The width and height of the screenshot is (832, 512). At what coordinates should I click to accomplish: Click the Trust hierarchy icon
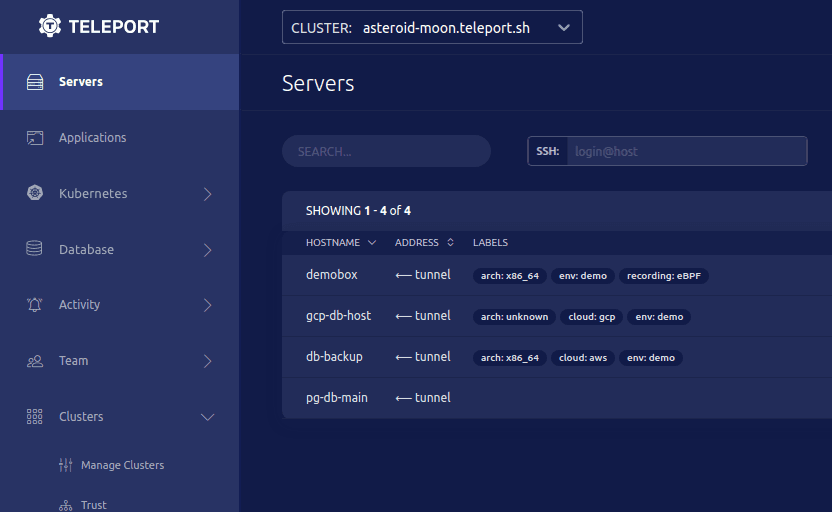66,505
